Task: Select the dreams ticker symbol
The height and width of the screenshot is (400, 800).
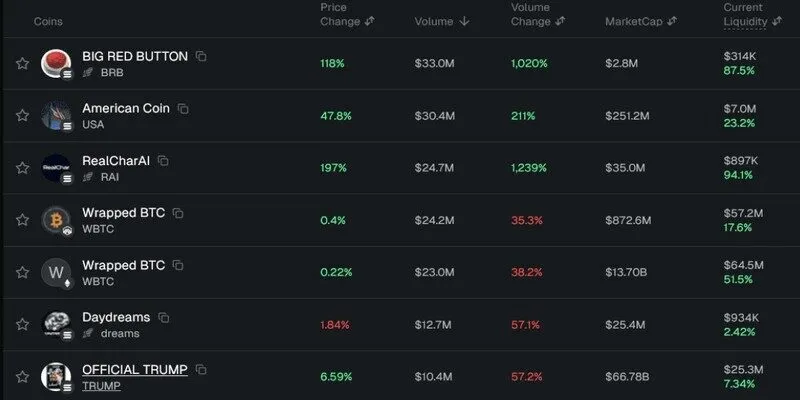Action: (120, 334)
